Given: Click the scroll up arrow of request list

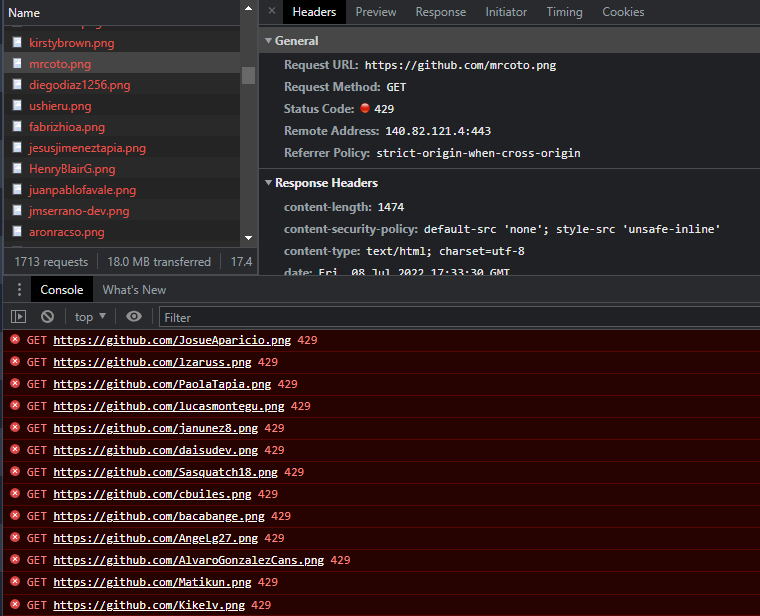Looking at the screenshot, I should pyautogui.click(x=248, y=8).
